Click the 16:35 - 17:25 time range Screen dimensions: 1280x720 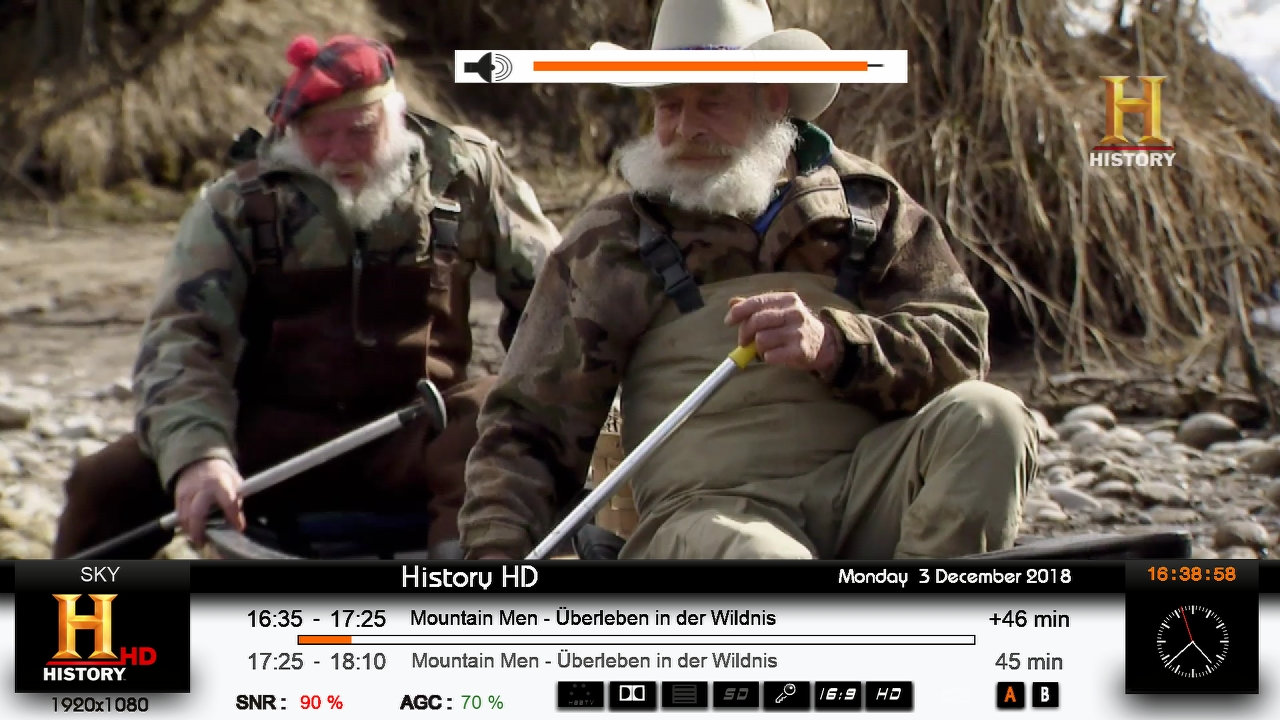318,620
